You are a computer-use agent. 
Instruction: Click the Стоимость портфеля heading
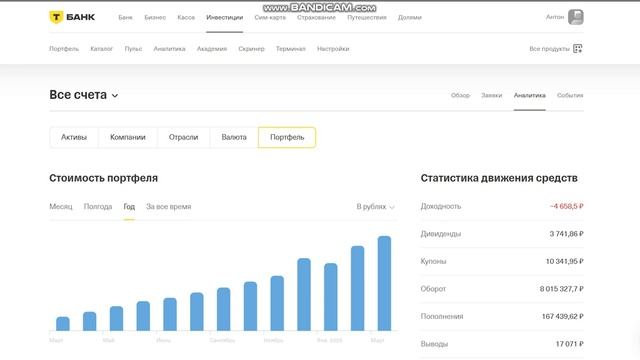pos(104,178)
